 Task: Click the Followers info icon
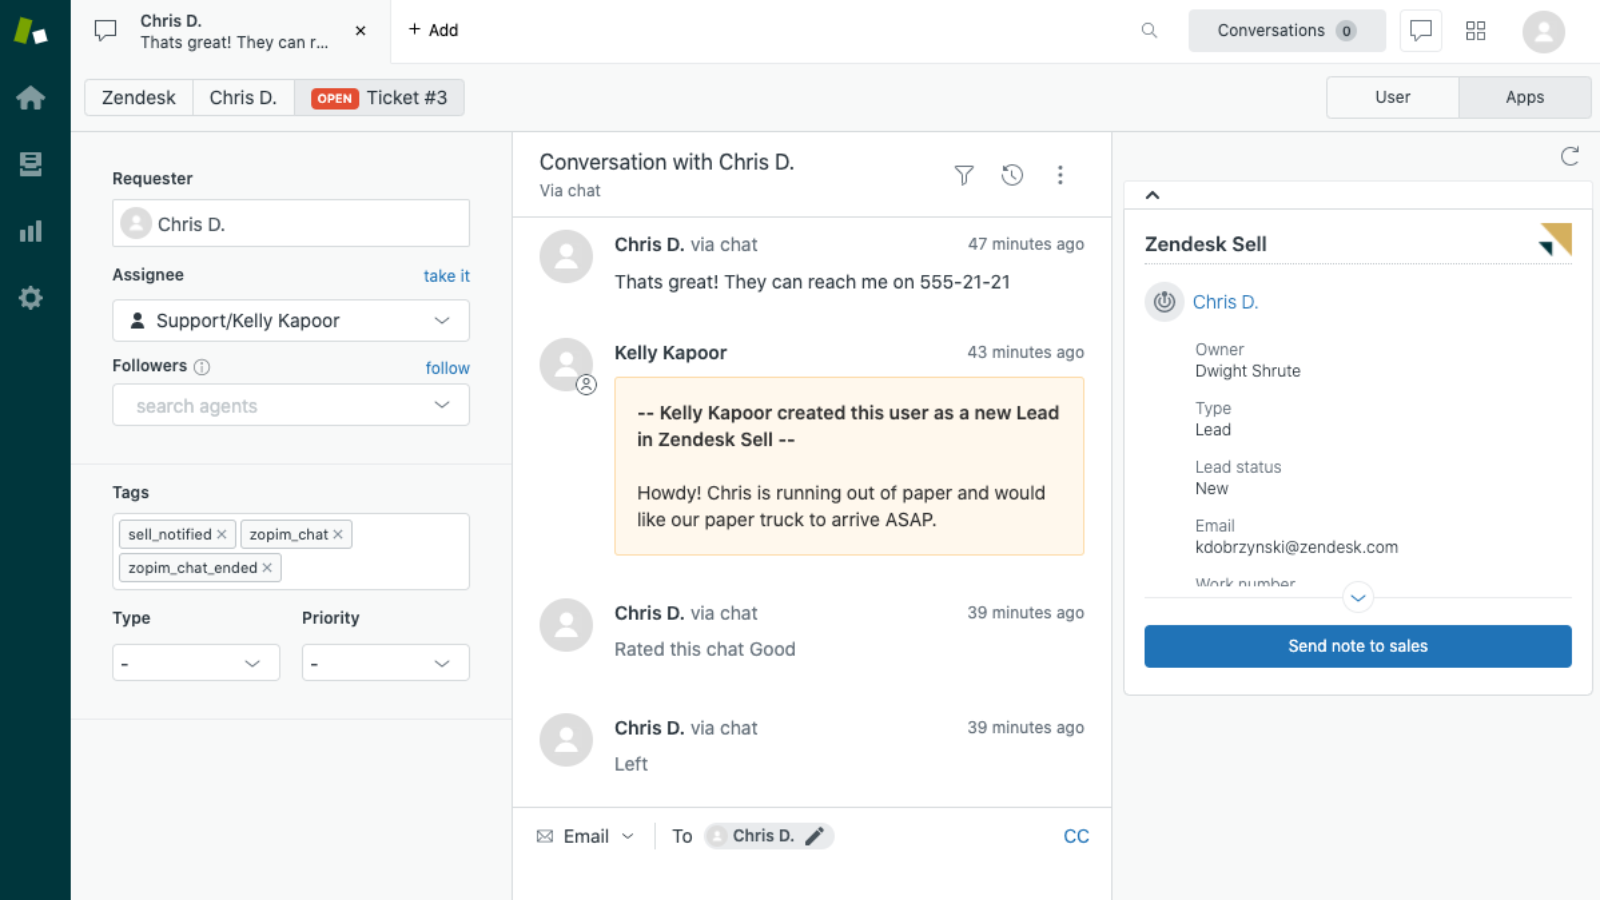tap(202, 367)
